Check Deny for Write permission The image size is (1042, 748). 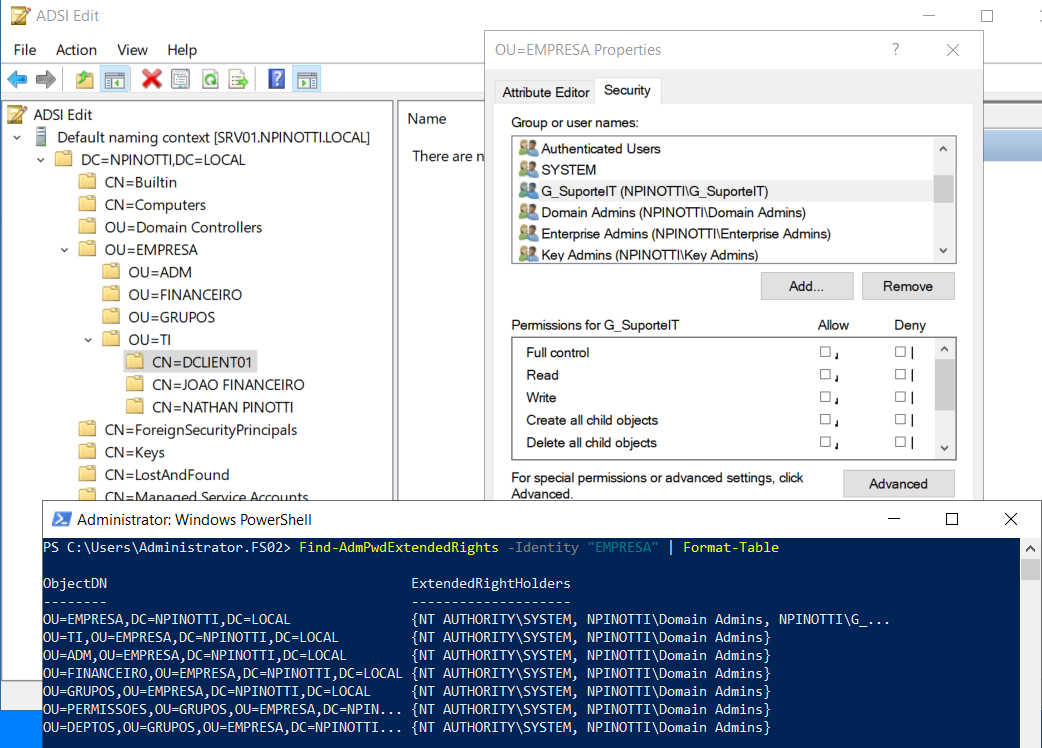click(x=900, y=397)
